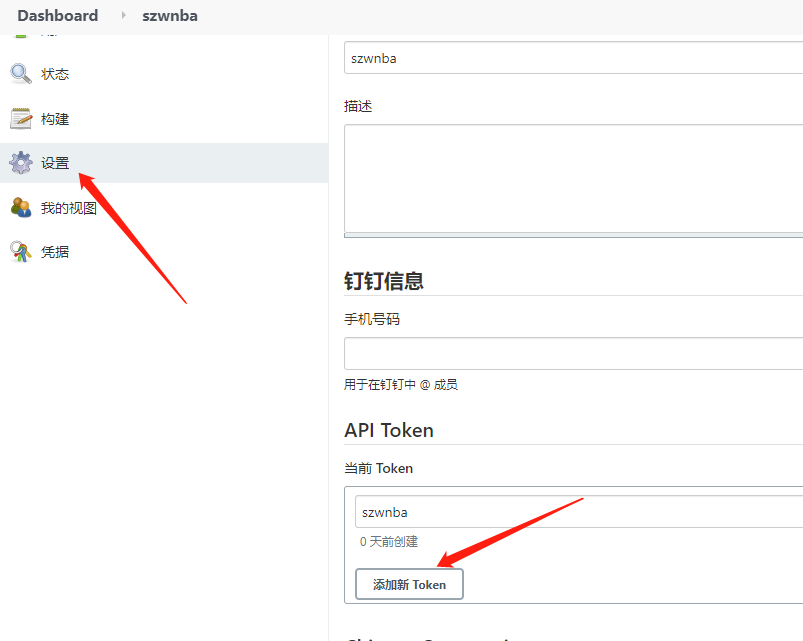
Task: Click the szwnba breadcrumb link
Action: [x=169, y=15]
